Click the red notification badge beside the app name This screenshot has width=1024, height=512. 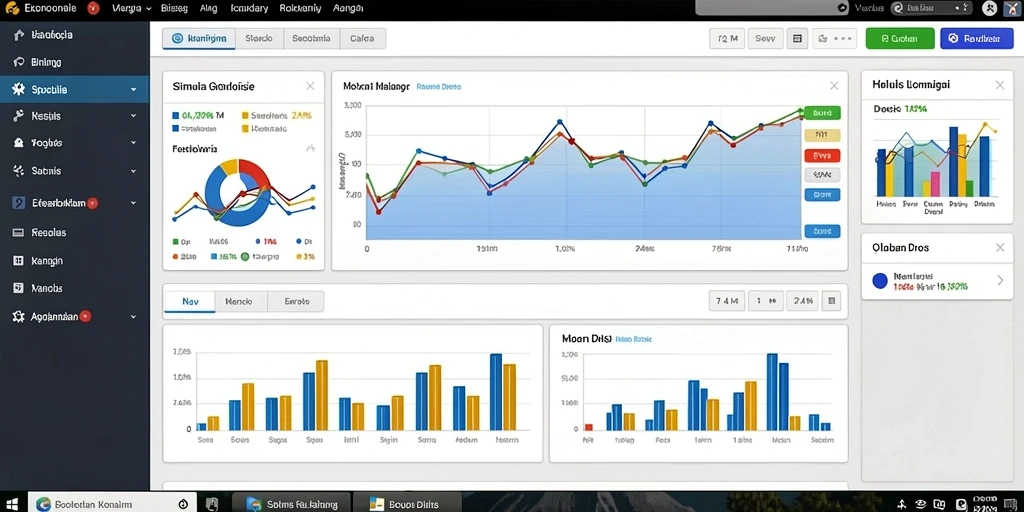point(93,8)
